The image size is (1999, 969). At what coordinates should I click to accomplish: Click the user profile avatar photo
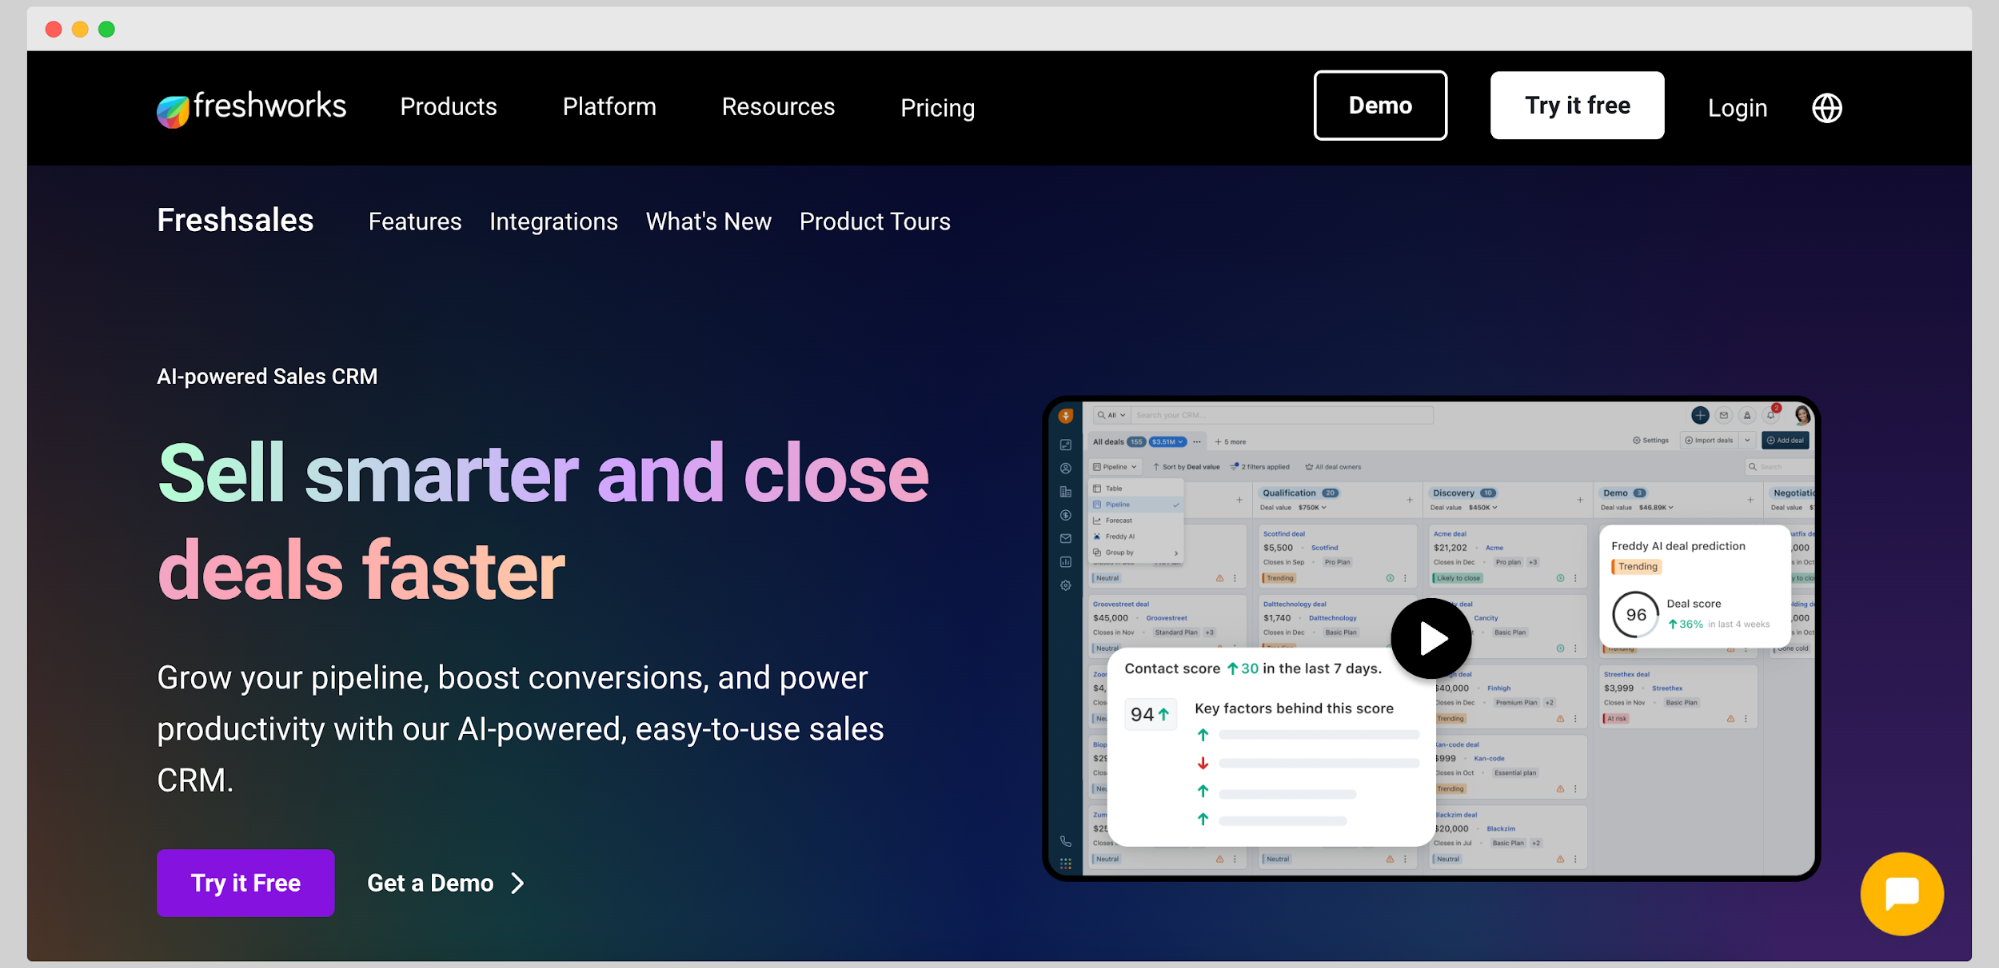coord(1802,415)
